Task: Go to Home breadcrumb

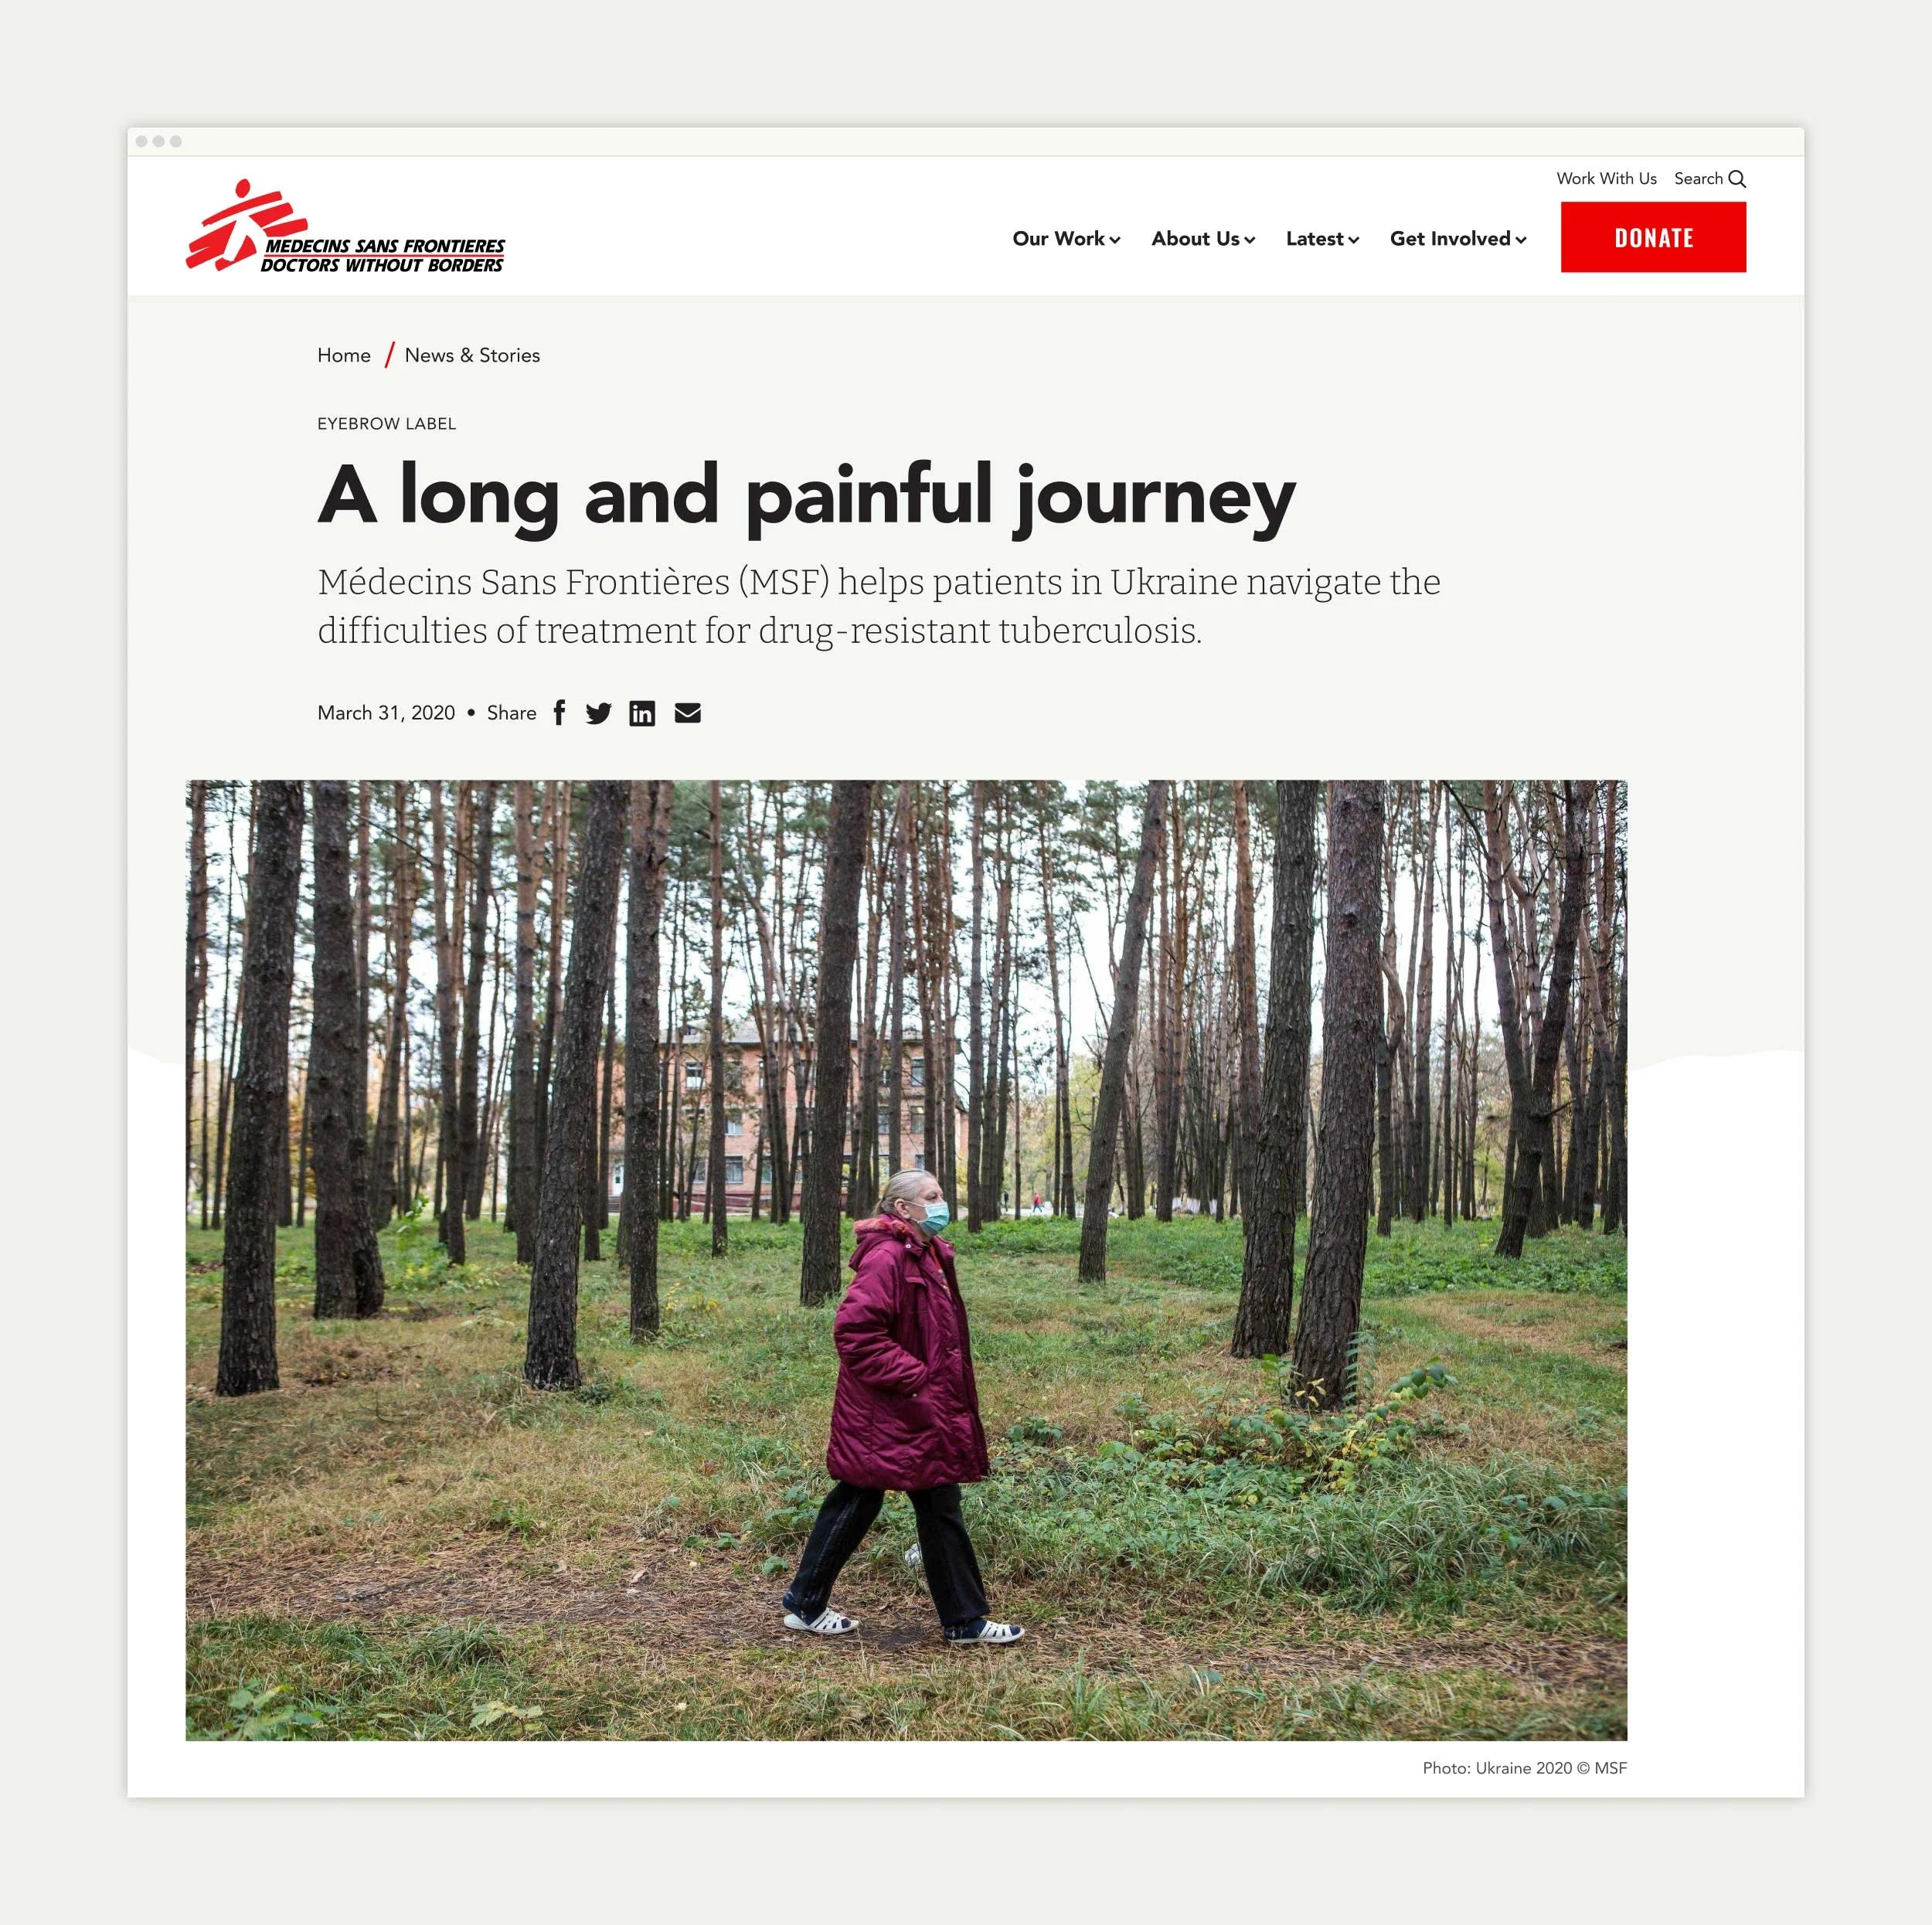Action: click(344, 355)
